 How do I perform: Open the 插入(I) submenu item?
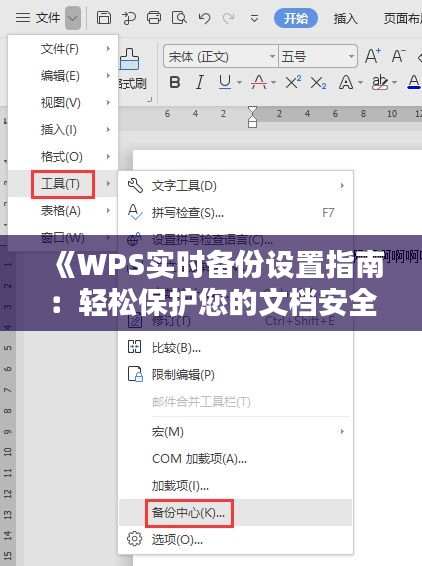tap(63, 130)
